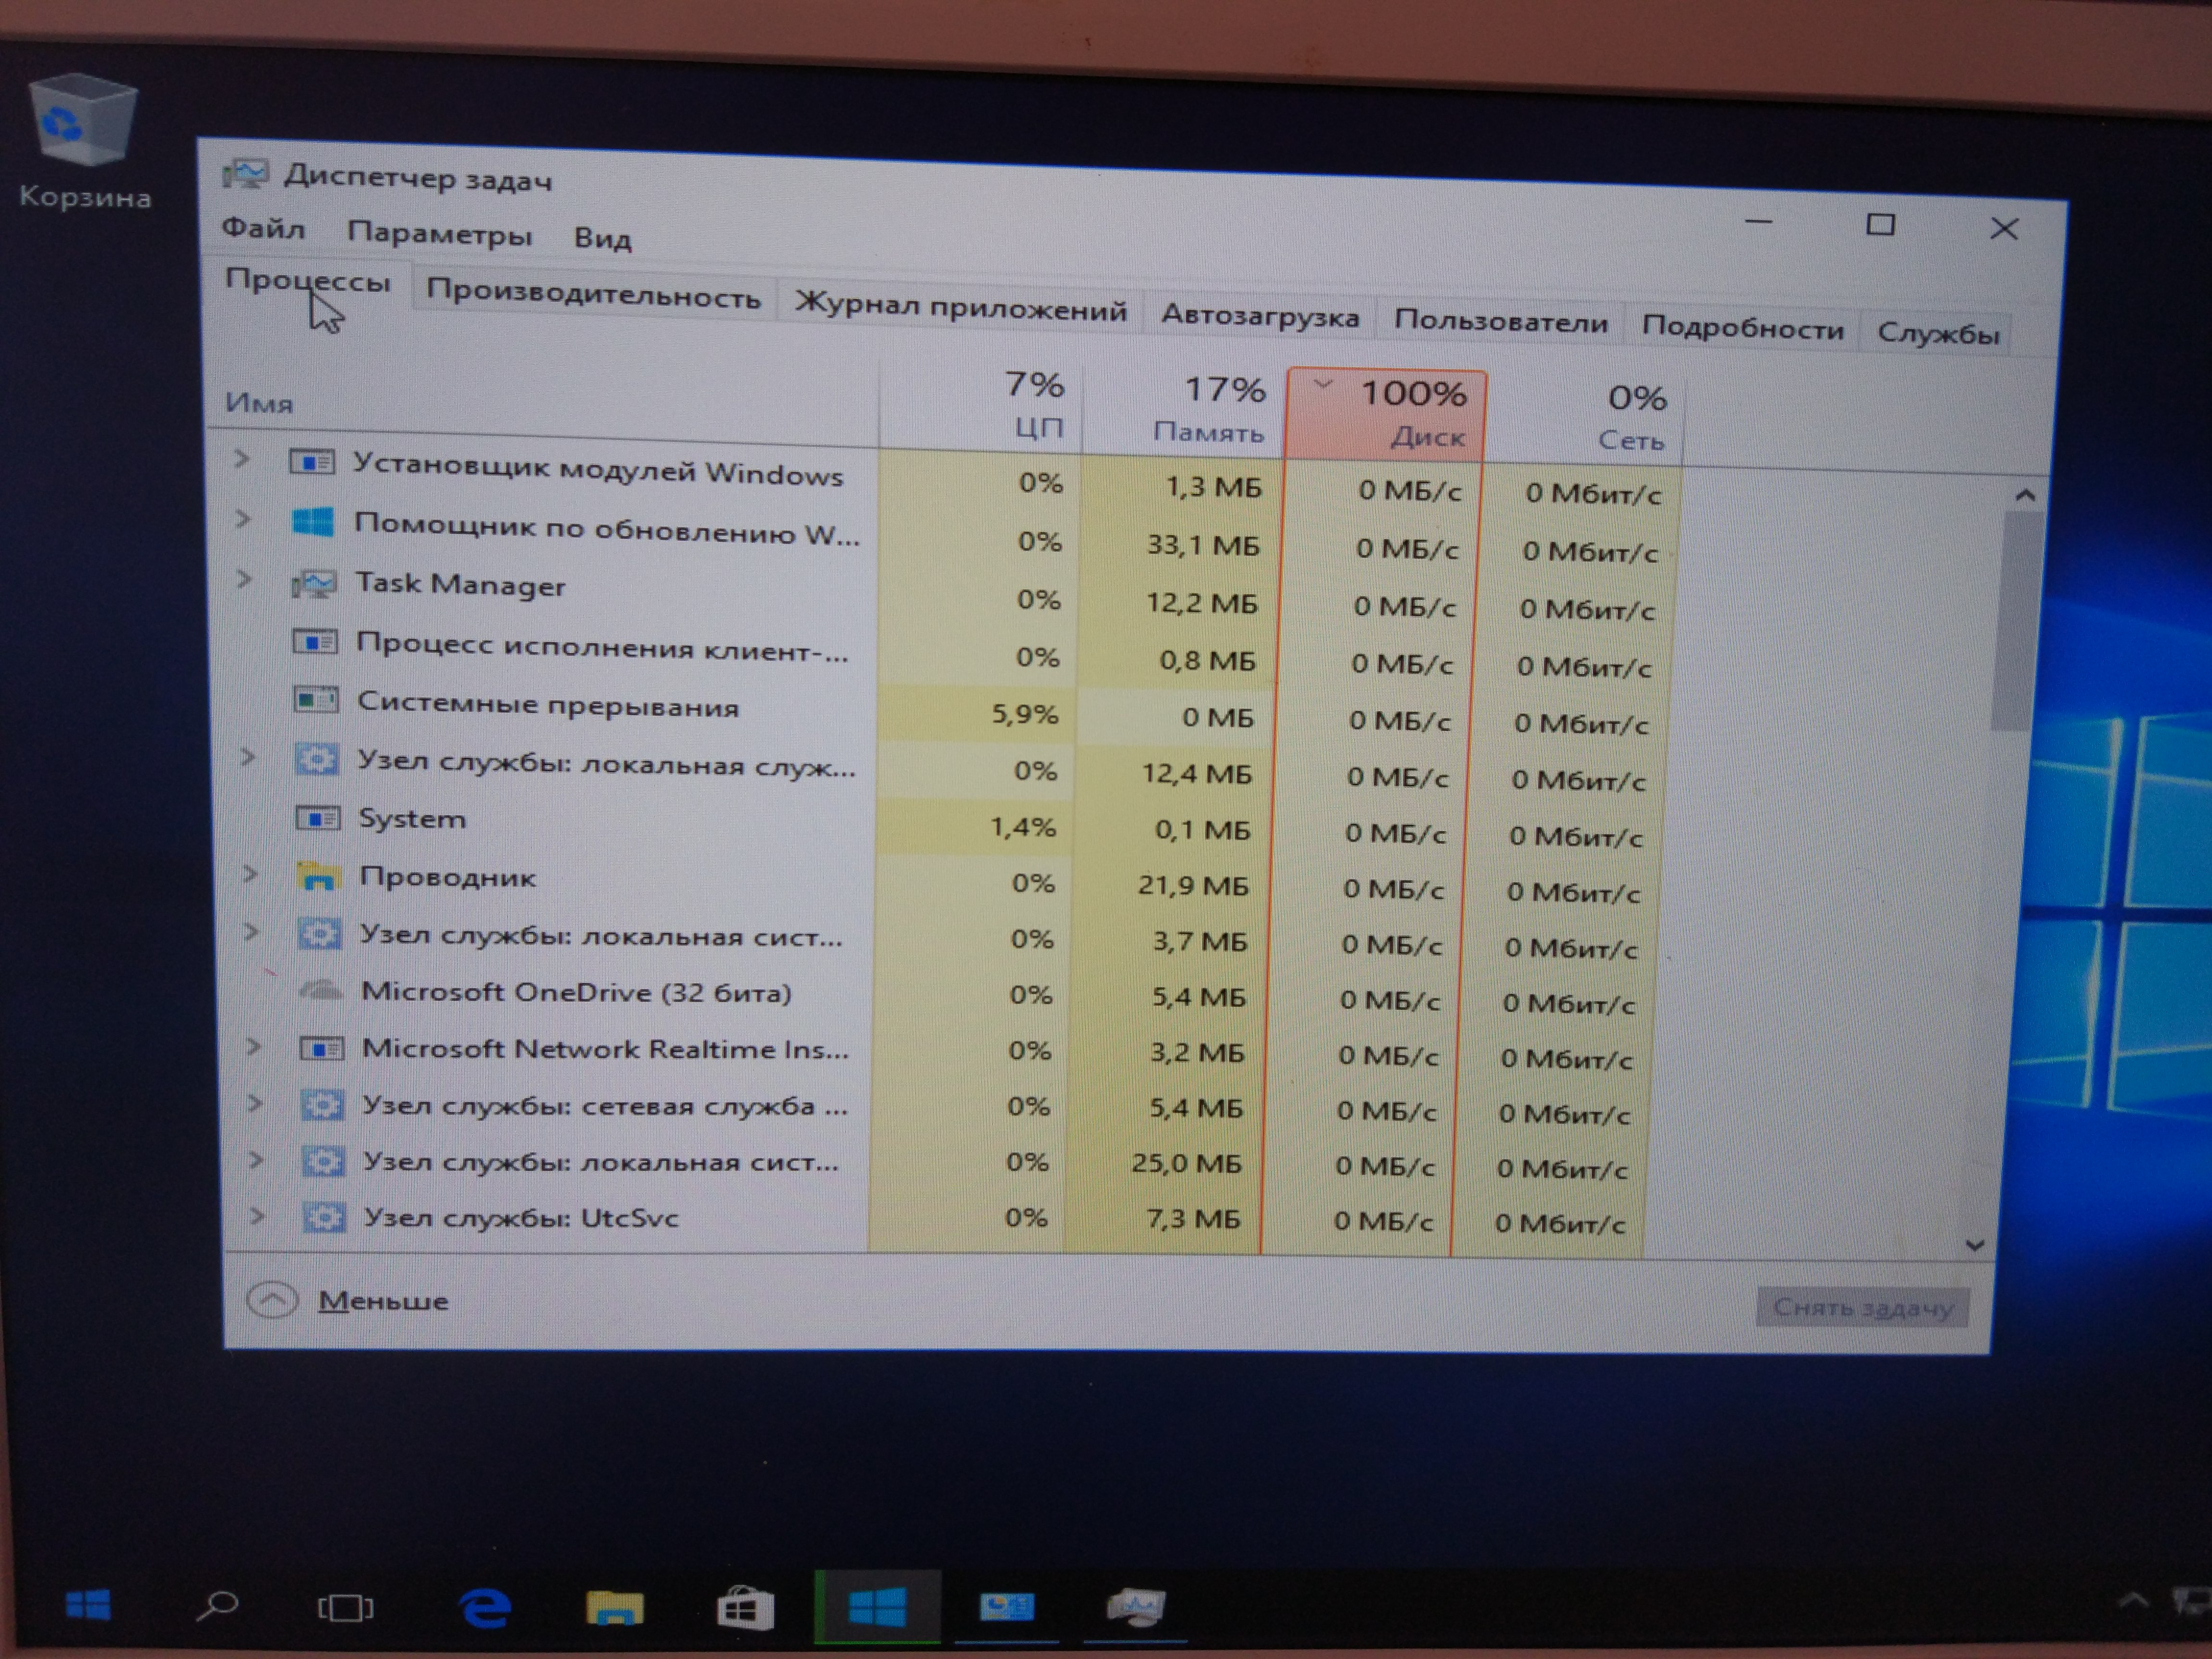Open the Вид menu
The image size is (2212, 1659).
(x=602, y=238)
